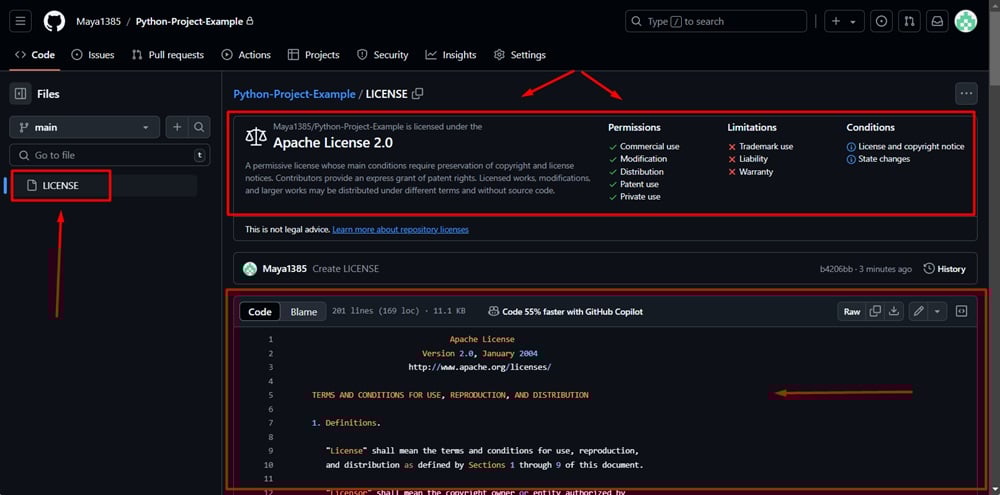Click 'License and copyright notice' condition

pos(911,146)
